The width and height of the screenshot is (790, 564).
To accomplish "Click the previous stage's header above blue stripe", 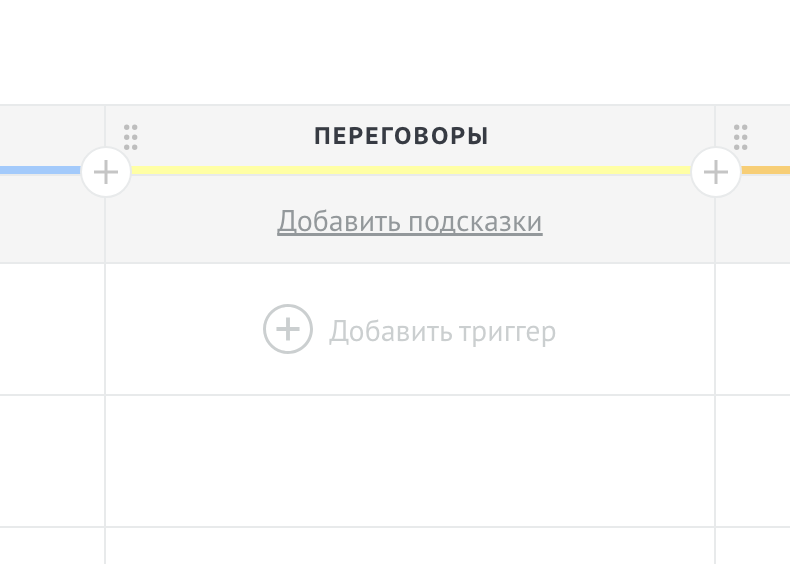I will pos(52,136).
